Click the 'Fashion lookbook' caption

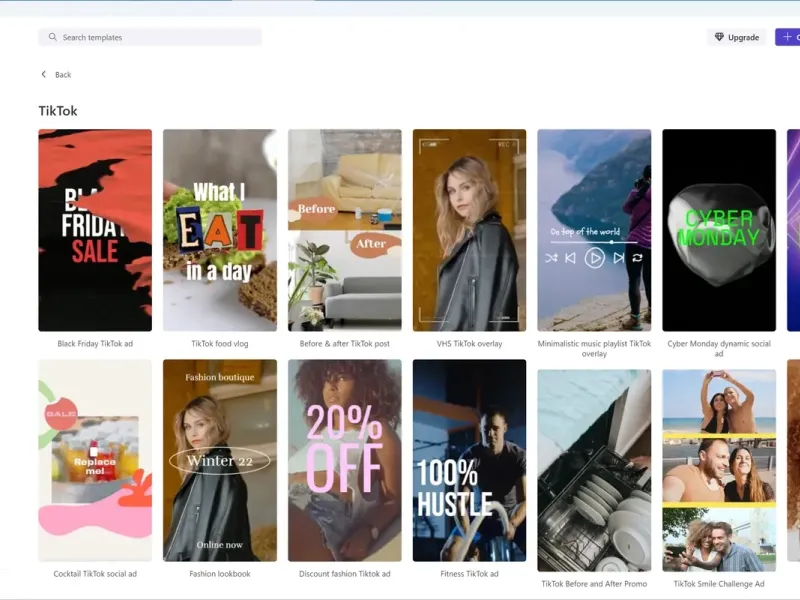220,574
